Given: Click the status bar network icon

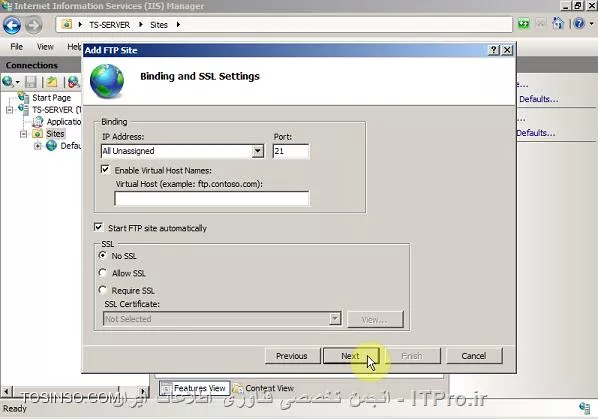Looking at the screenshot, I should 584,408.
